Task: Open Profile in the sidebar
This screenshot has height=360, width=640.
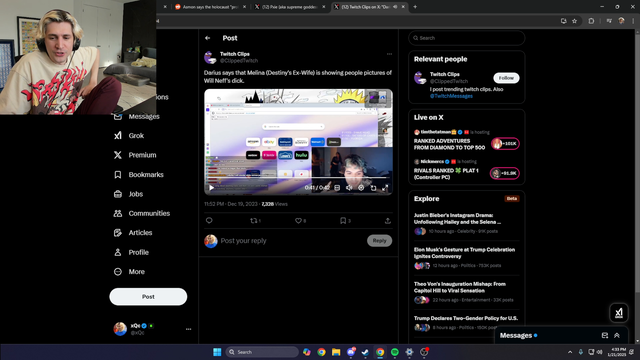Action: 131,252
